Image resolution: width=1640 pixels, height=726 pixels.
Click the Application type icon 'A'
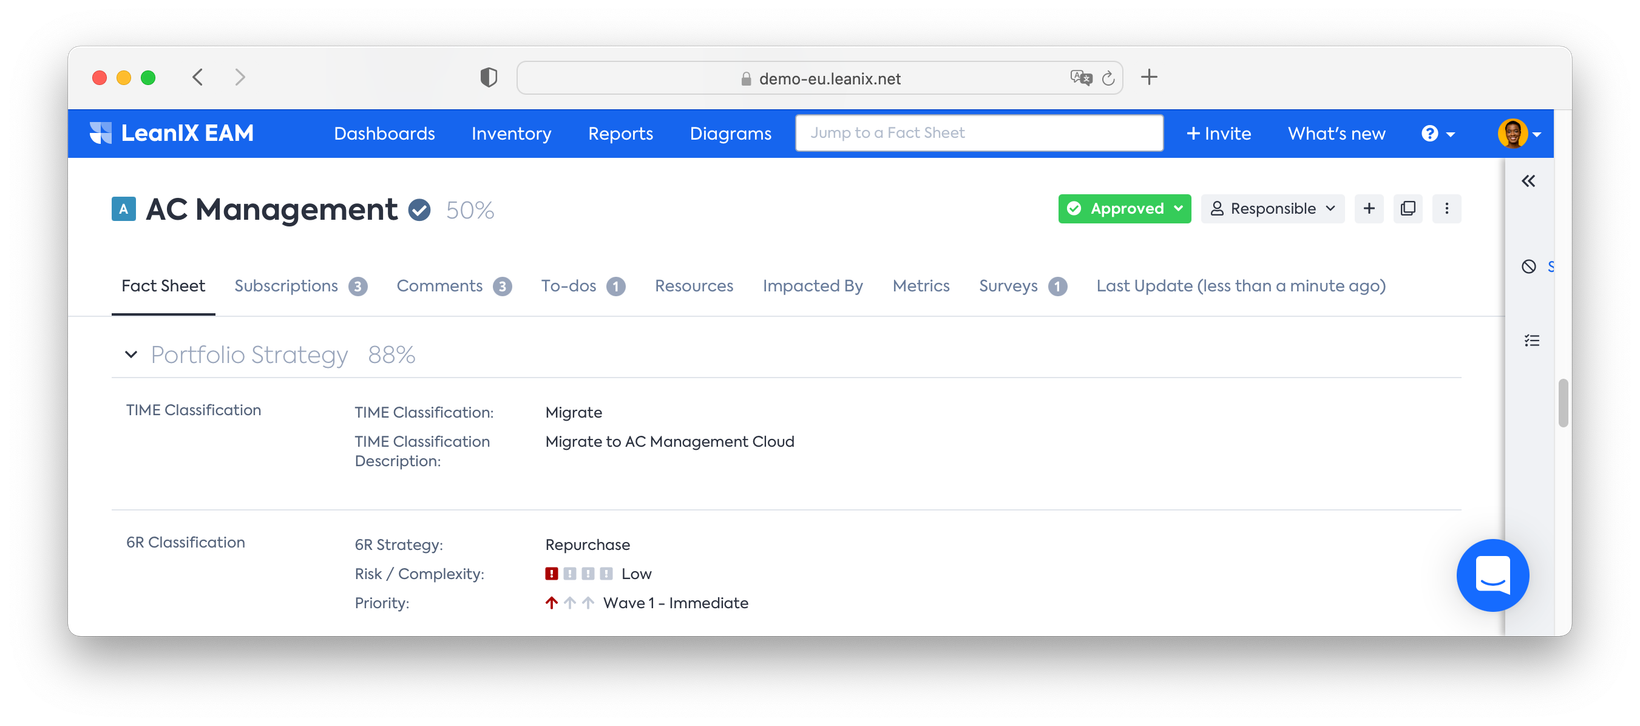(123, 209)
